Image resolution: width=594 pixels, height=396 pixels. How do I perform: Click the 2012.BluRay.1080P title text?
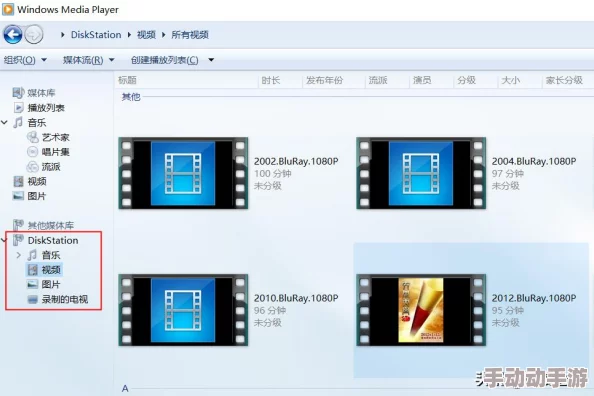point(534,298)
